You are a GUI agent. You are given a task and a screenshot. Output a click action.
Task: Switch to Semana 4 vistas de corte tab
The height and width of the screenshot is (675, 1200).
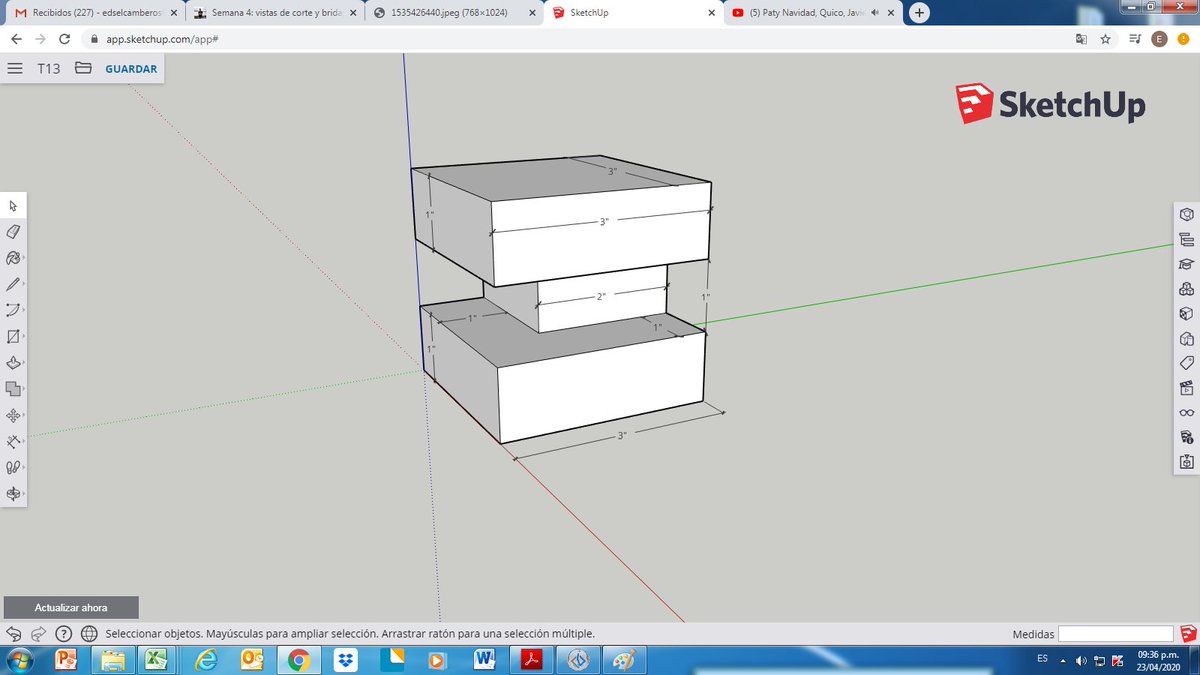(273, 13)
